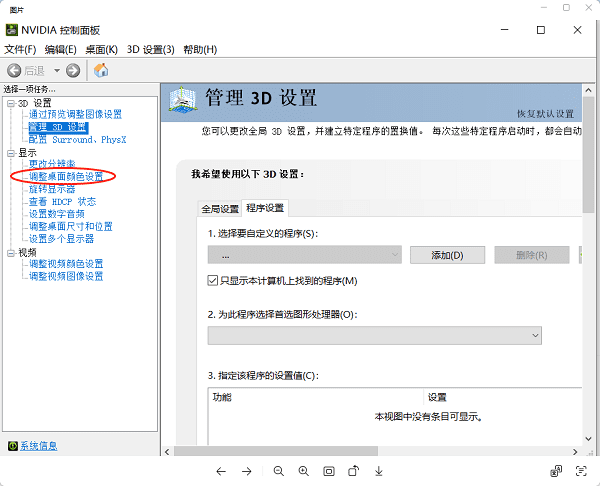
Task: Fit image to window in viewer
Action: [329, 471]
